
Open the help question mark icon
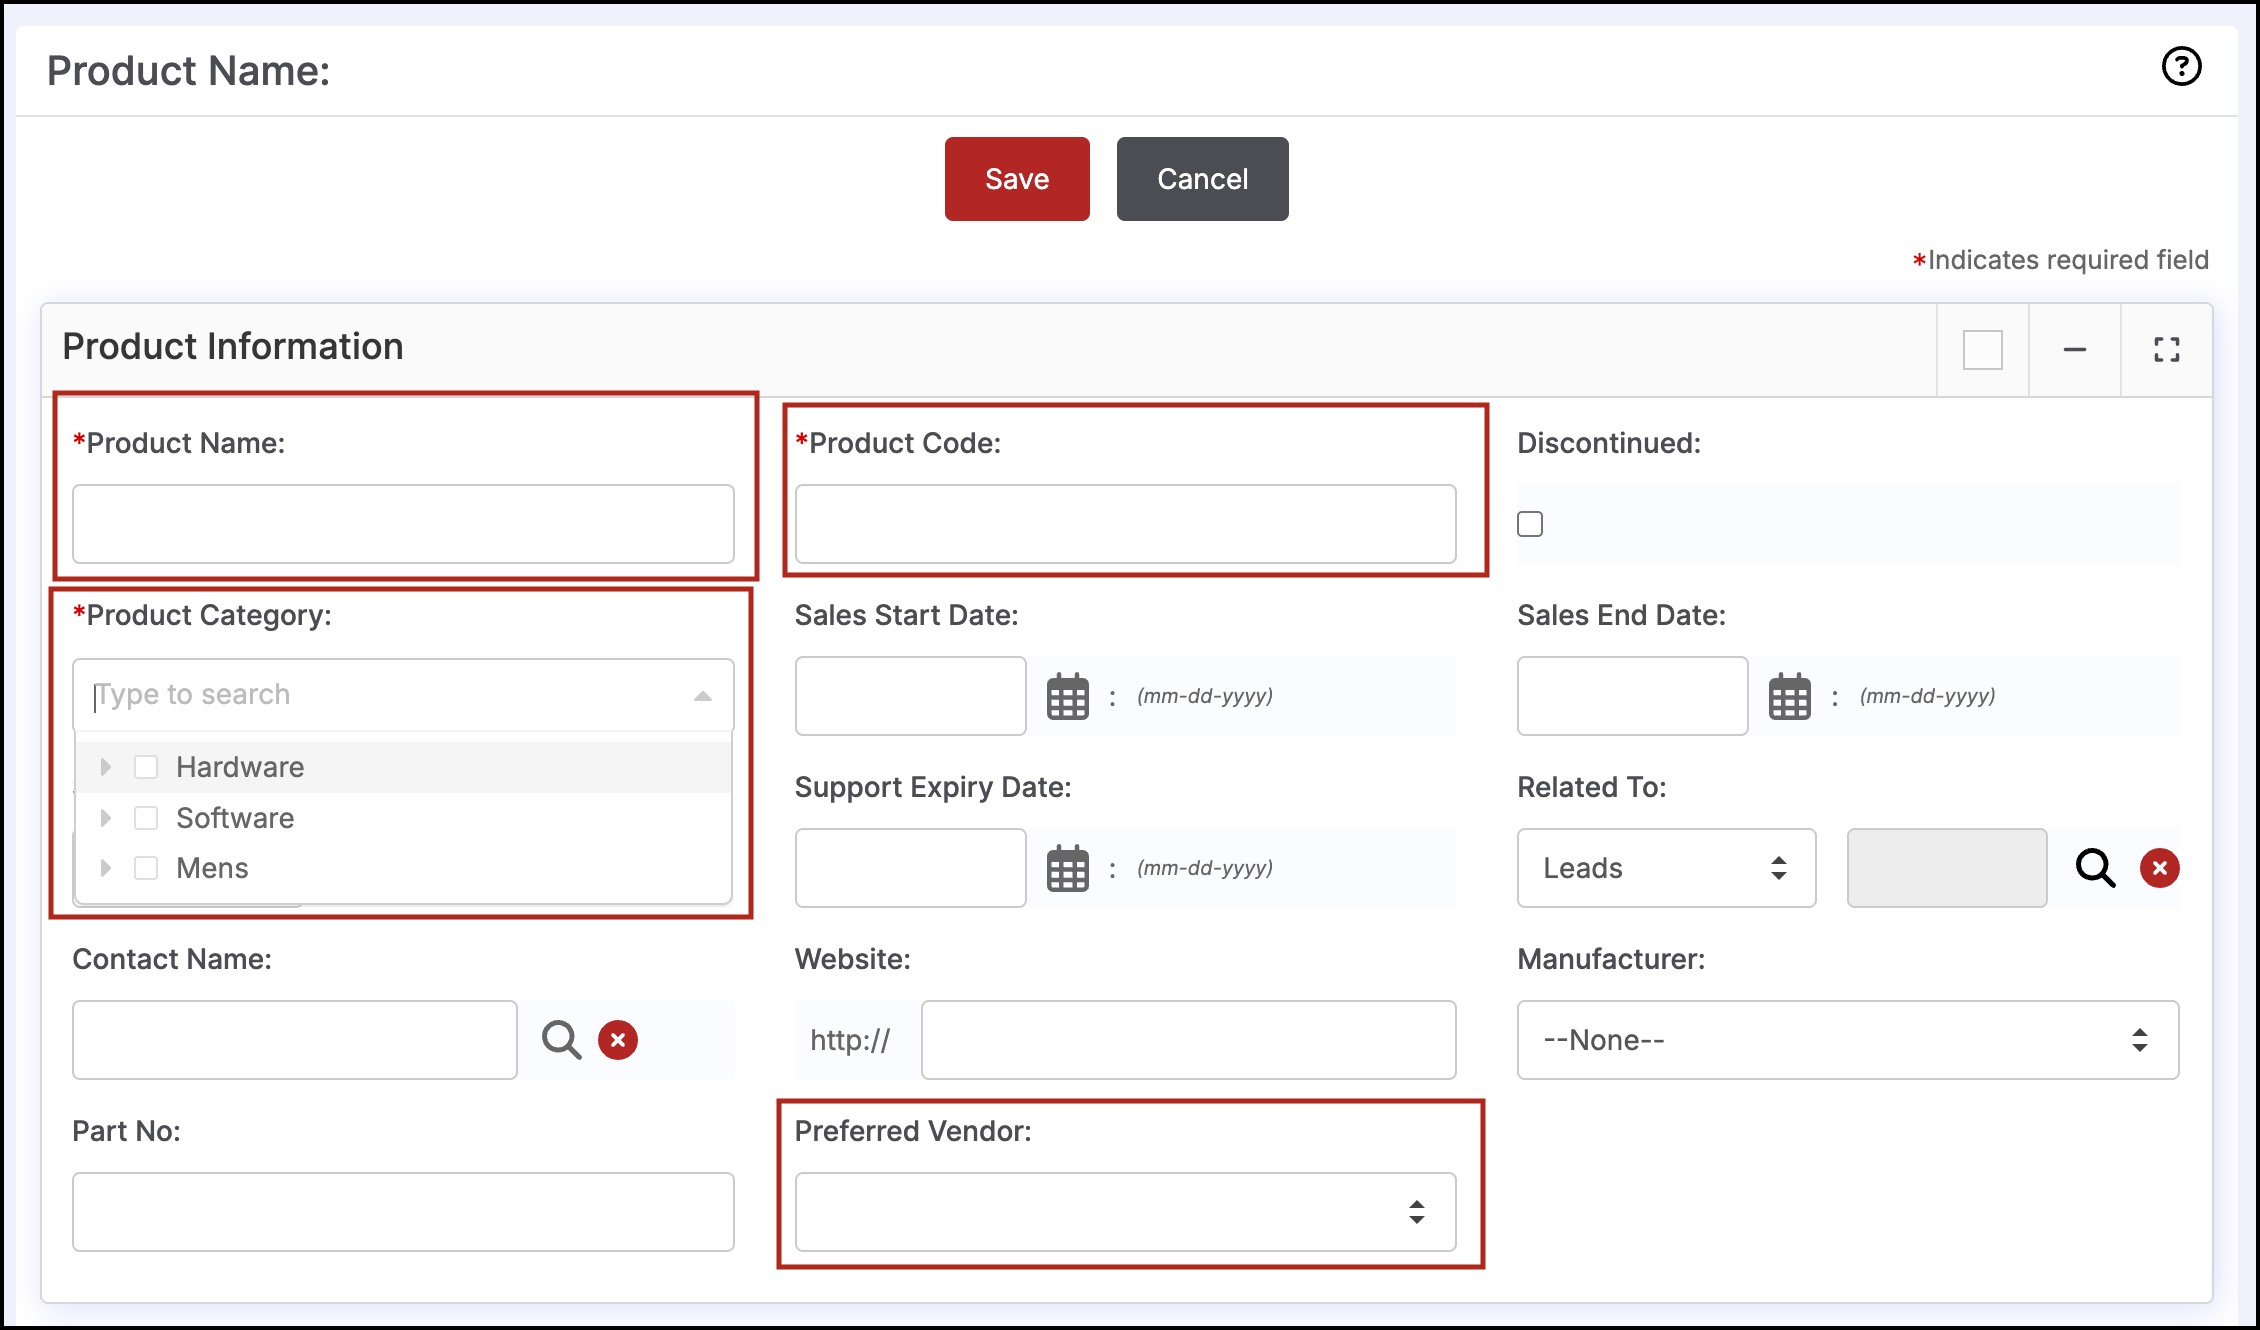(2181, 67)
